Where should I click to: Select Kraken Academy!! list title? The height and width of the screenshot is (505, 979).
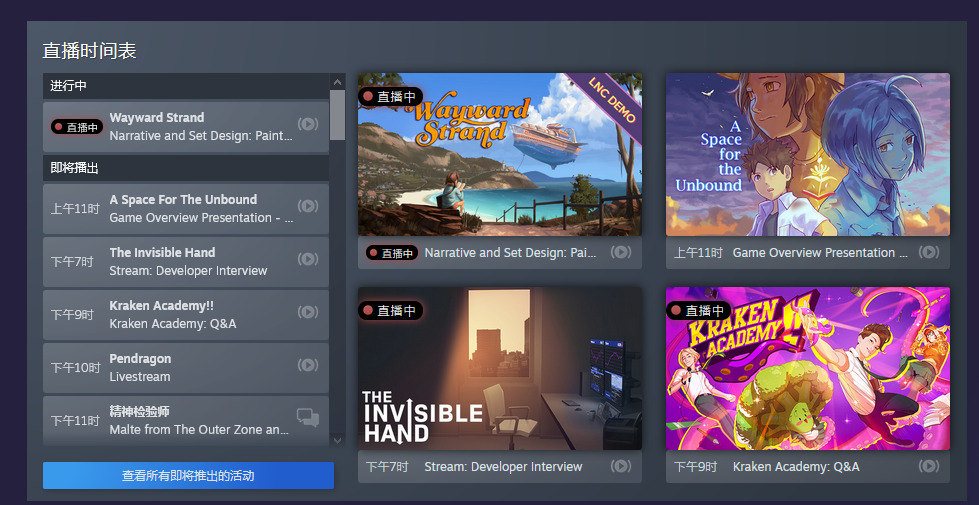click(162, 305)
